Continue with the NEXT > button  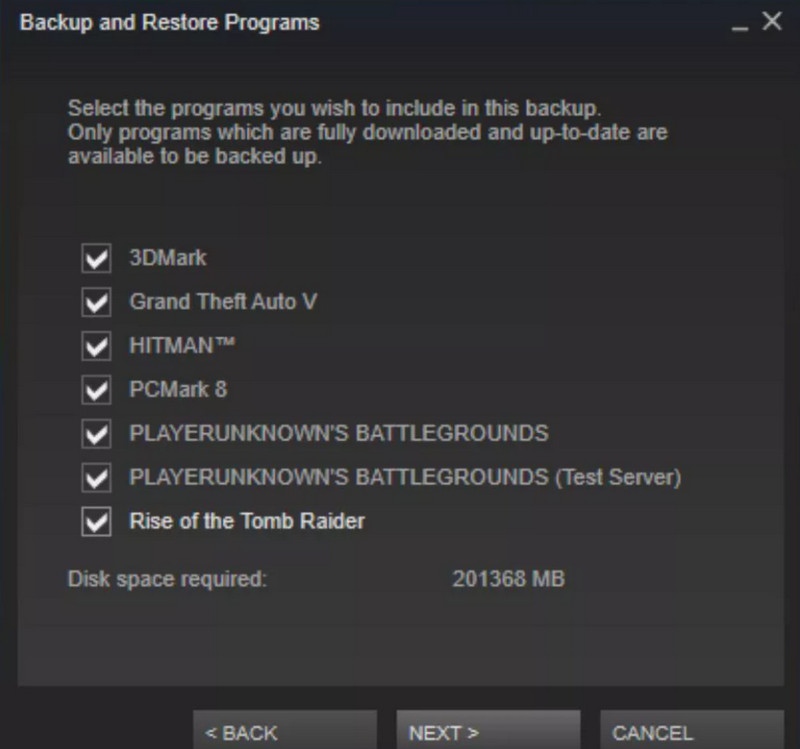click(x=488, y=730)
